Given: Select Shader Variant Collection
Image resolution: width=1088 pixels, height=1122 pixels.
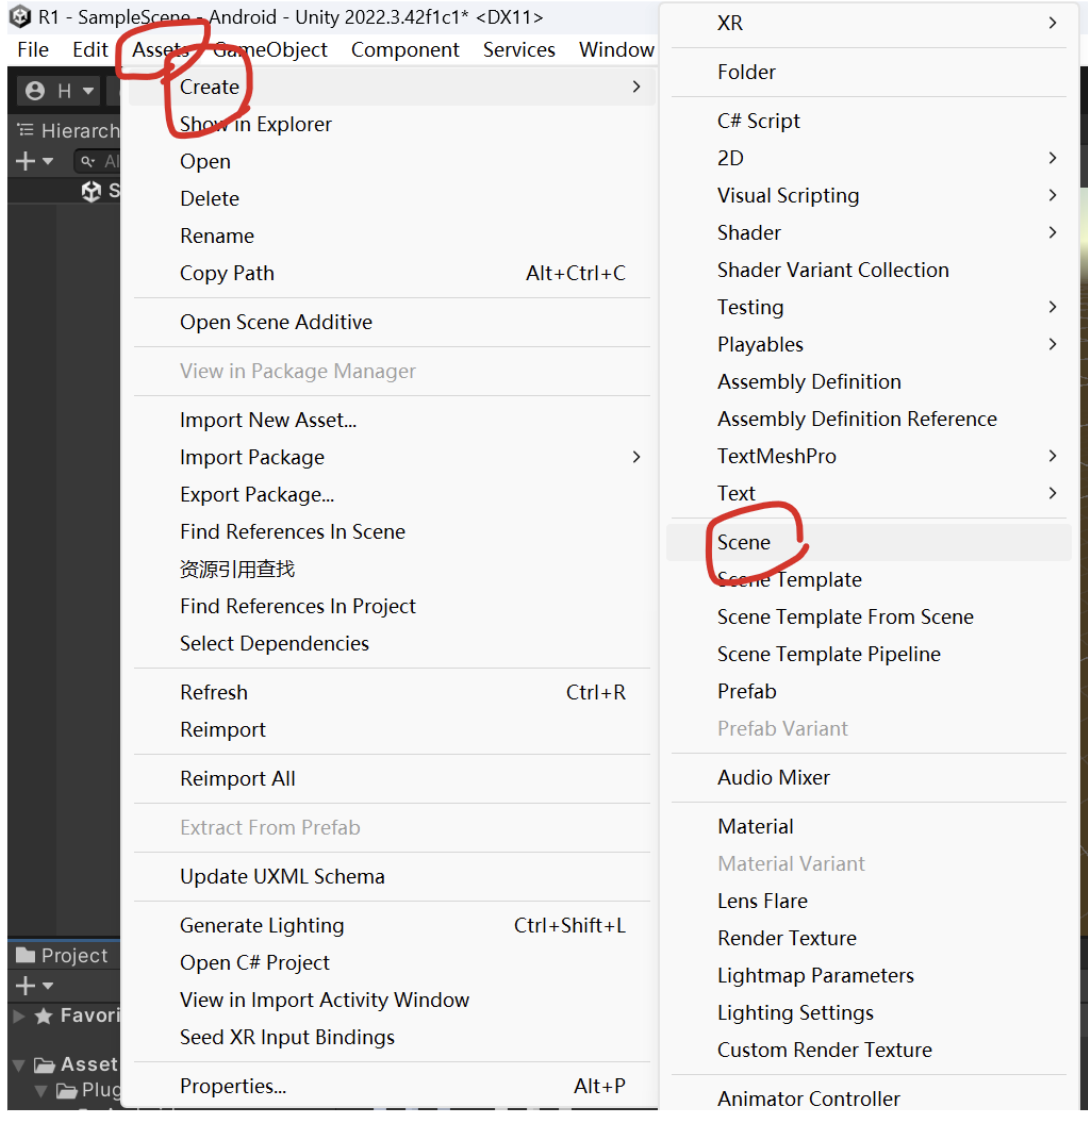Looking at the screenshot, I should pos(869,270).
